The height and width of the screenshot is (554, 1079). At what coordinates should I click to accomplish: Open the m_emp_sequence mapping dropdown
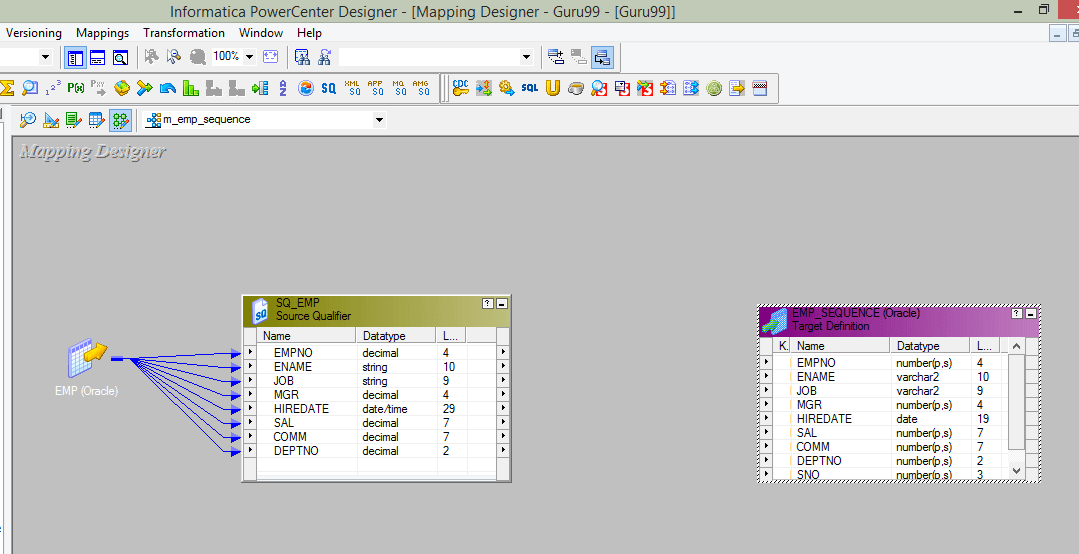(x=379, y=120)
